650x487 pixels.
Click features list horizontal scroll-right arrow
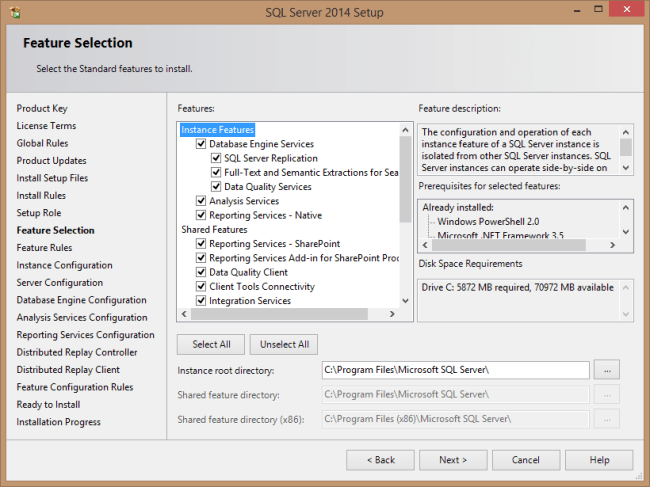coord(394,315)
